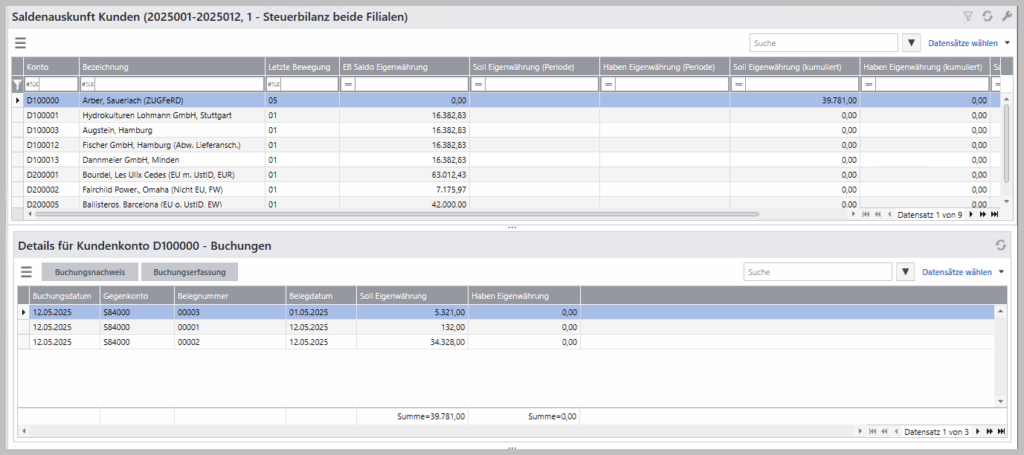Open upper Datensätze wählen dropdown

pos(969,43)
